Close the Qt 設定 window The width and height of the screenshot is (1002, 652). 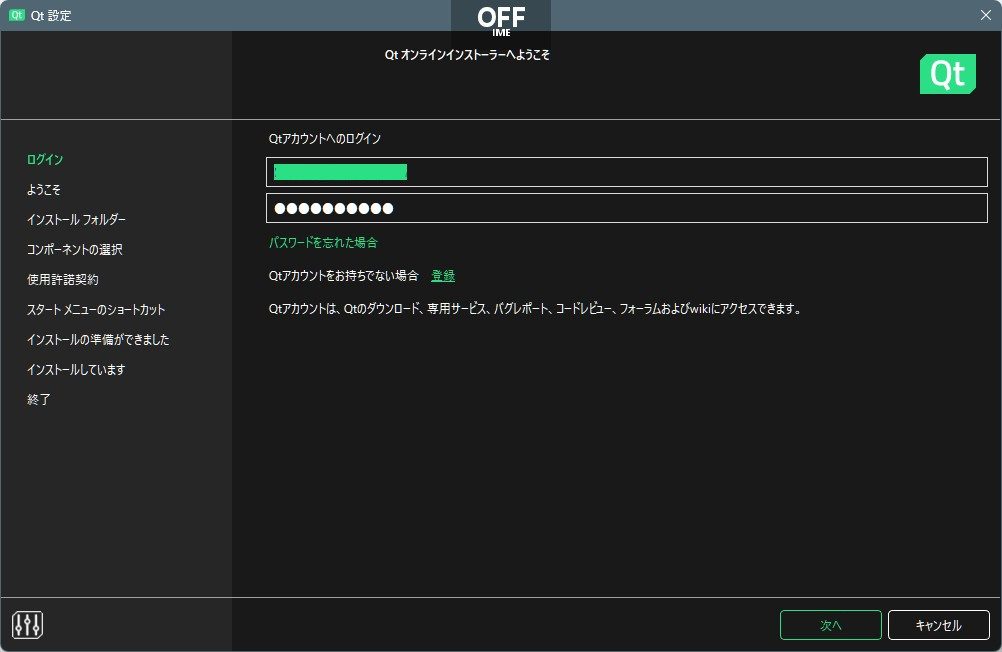pos(985,15)
